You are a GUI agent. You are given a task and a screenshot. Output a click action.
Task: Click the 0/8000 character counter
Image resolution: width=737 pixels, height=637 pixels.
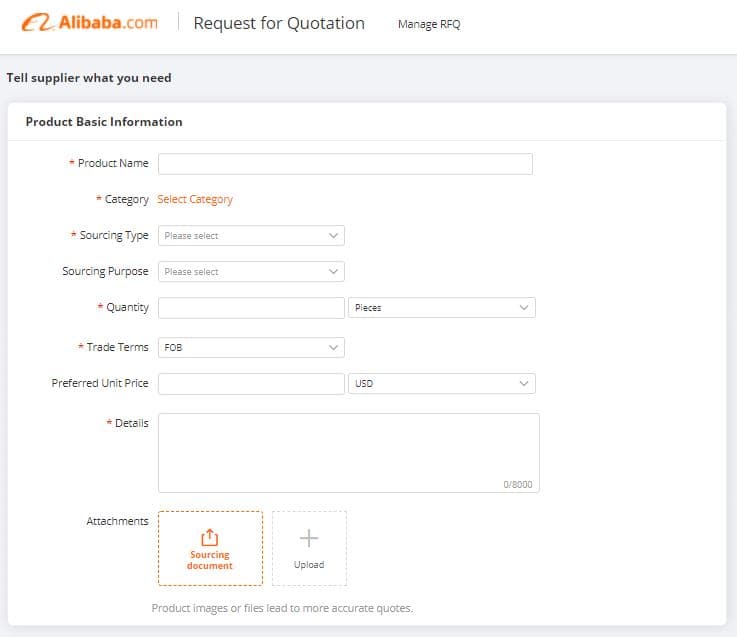518,484
